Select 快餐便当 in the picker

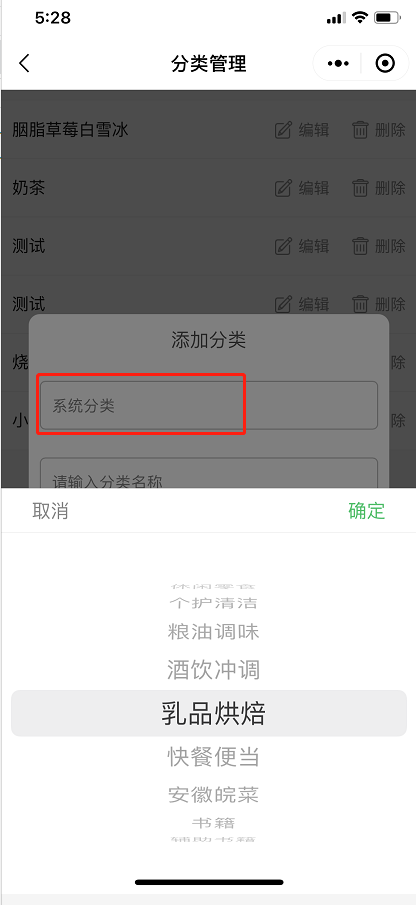coord(213,756)
